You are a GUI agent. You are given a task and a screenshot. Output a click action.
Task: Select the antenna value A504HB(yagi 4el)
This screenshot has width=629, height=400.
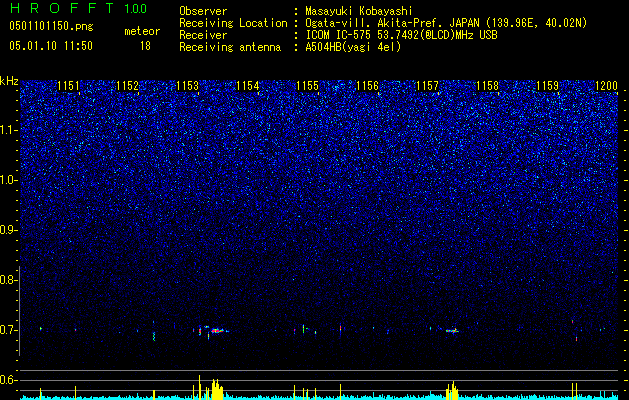[353, 47]
